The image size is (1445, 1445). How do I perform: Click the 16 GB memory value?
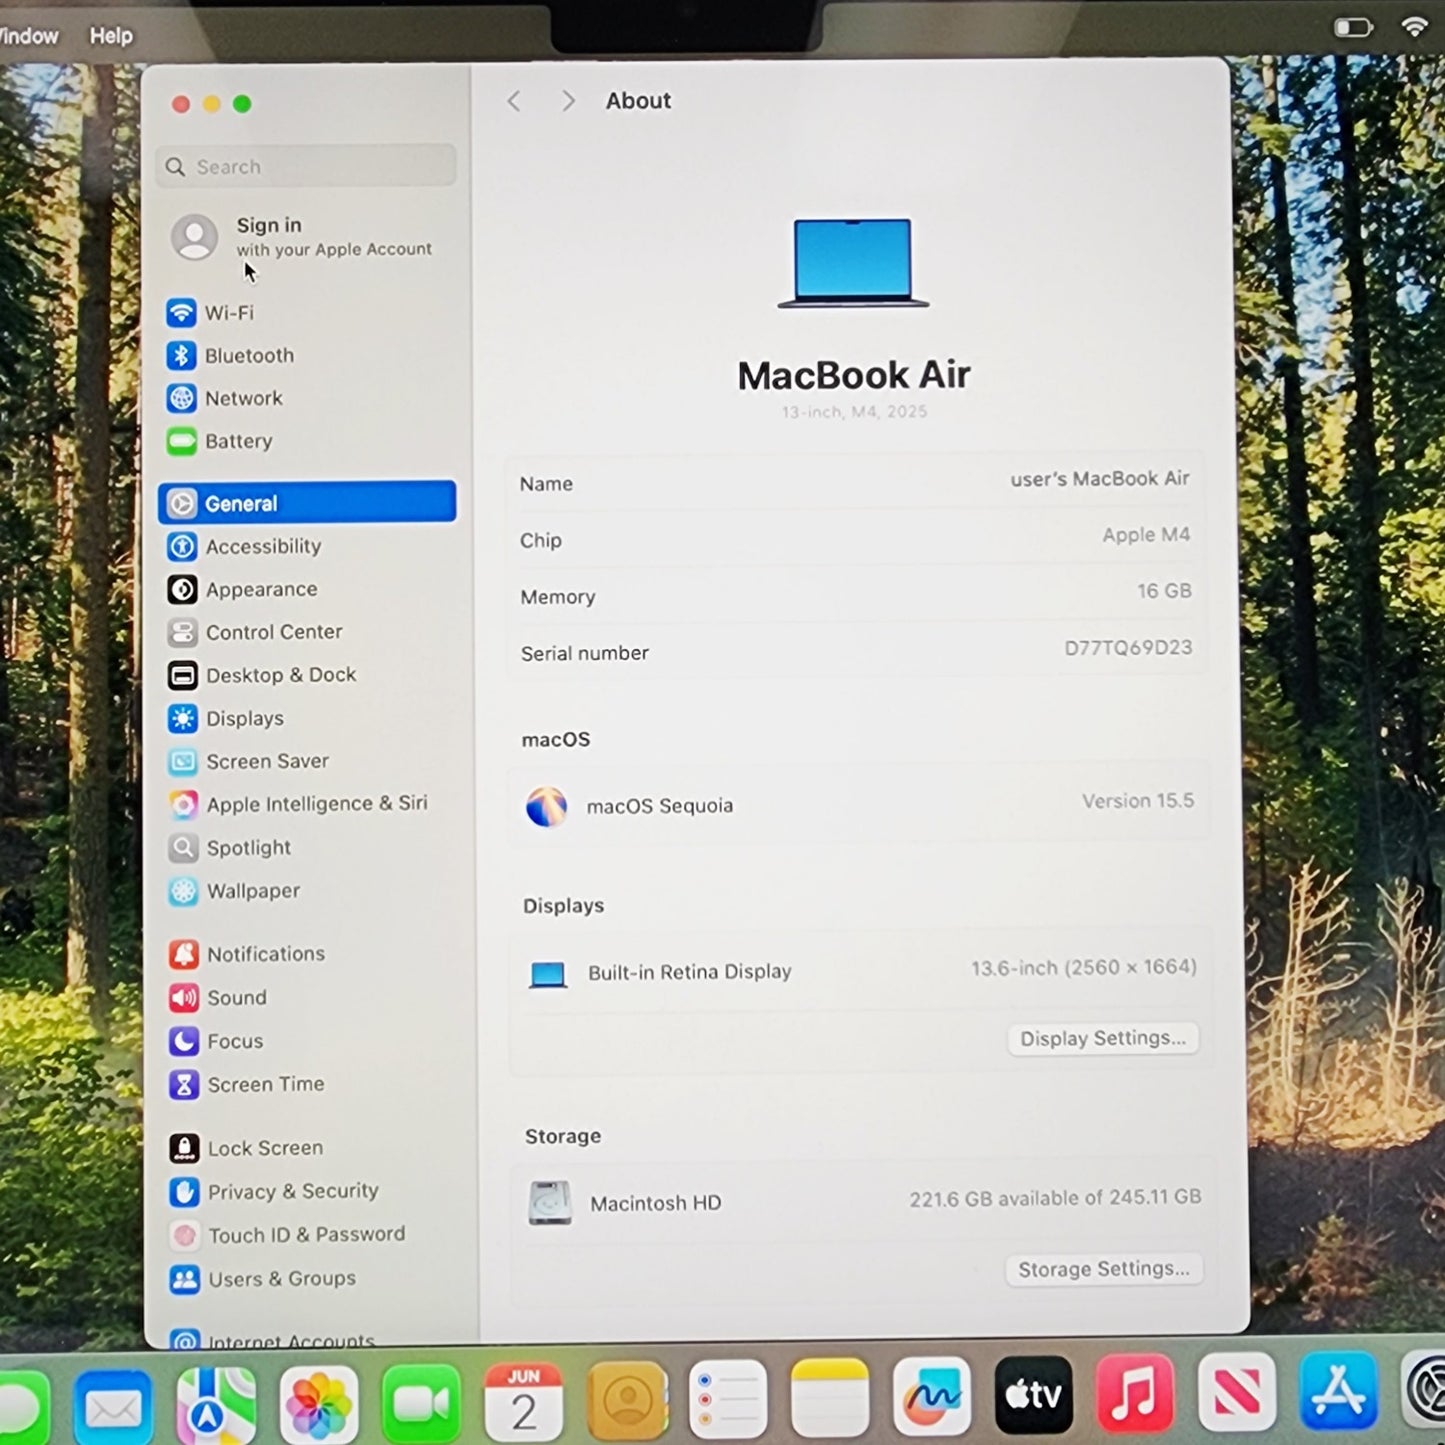click(1164, 591)
